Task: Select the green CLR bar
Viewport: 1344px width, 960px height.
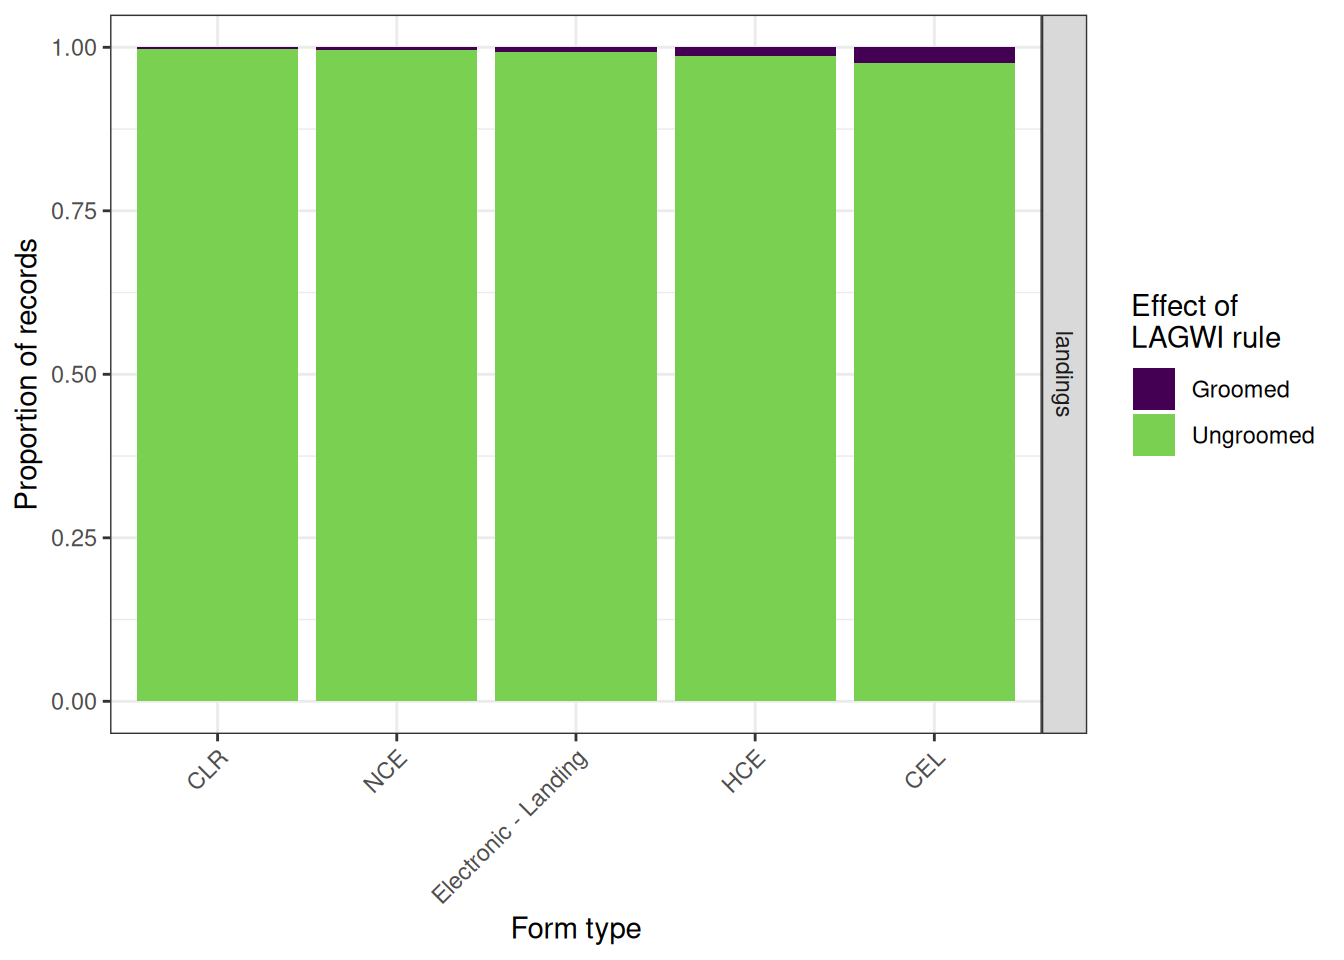Action: point(217,375)
